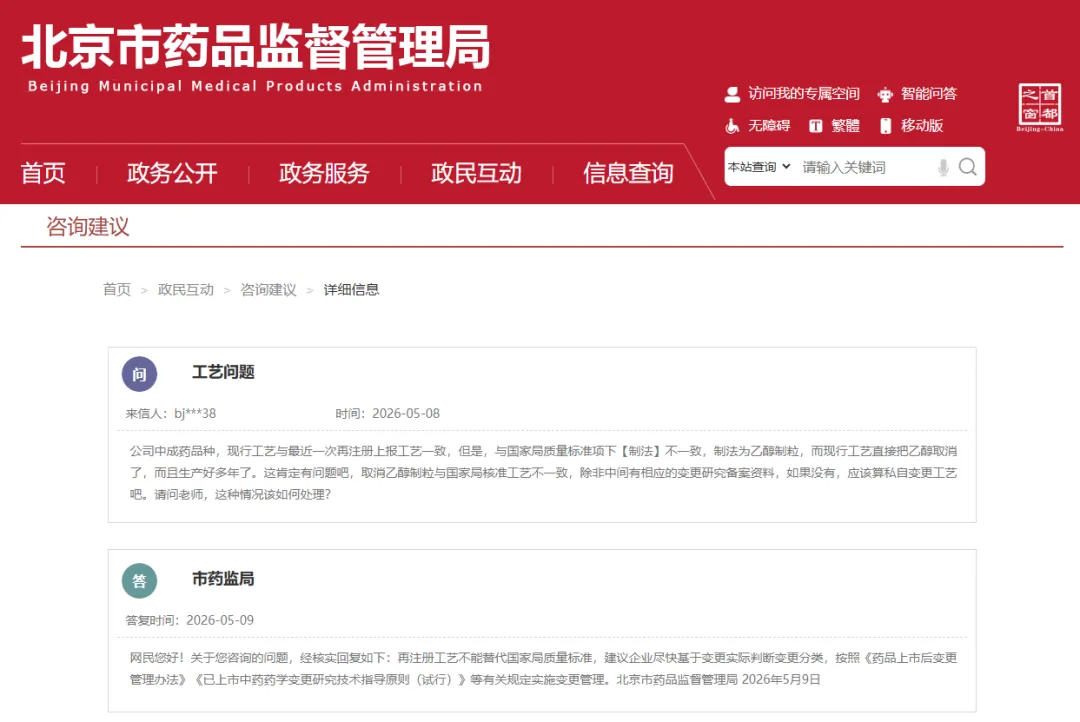Click the 详细信息 breadcrumb text
This screenshot has height=722, width=1080.
click(x=351, y=289)
